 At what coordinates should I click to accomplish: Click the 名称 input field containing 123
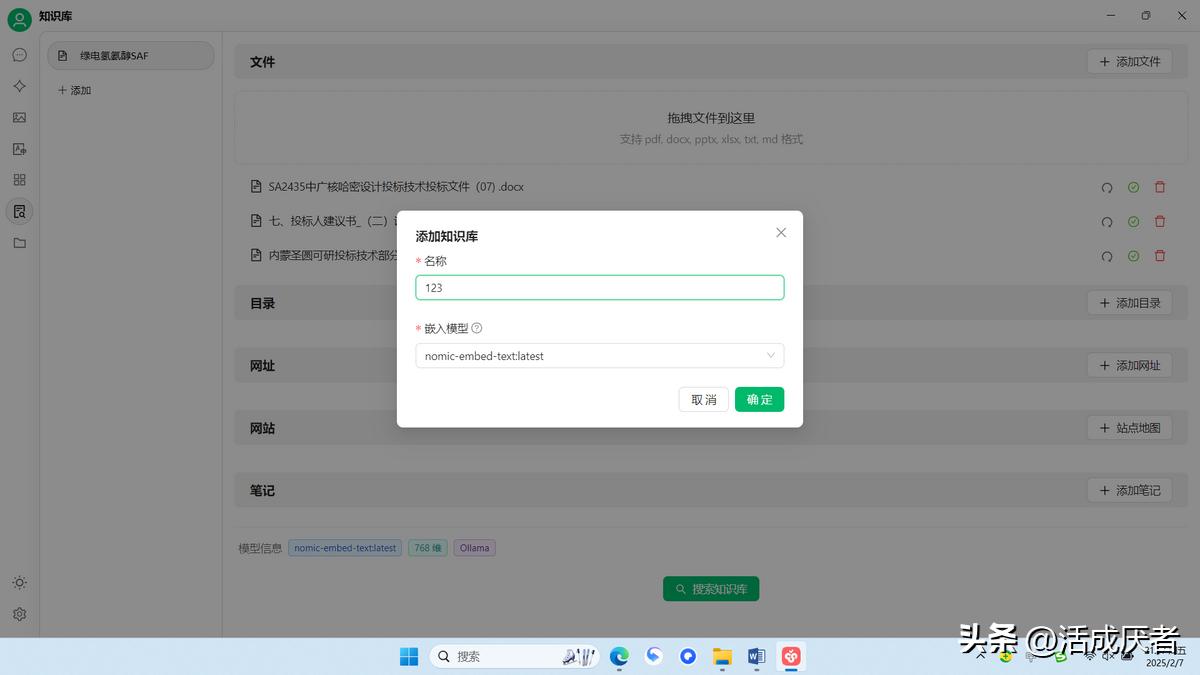tap(600, 287)
